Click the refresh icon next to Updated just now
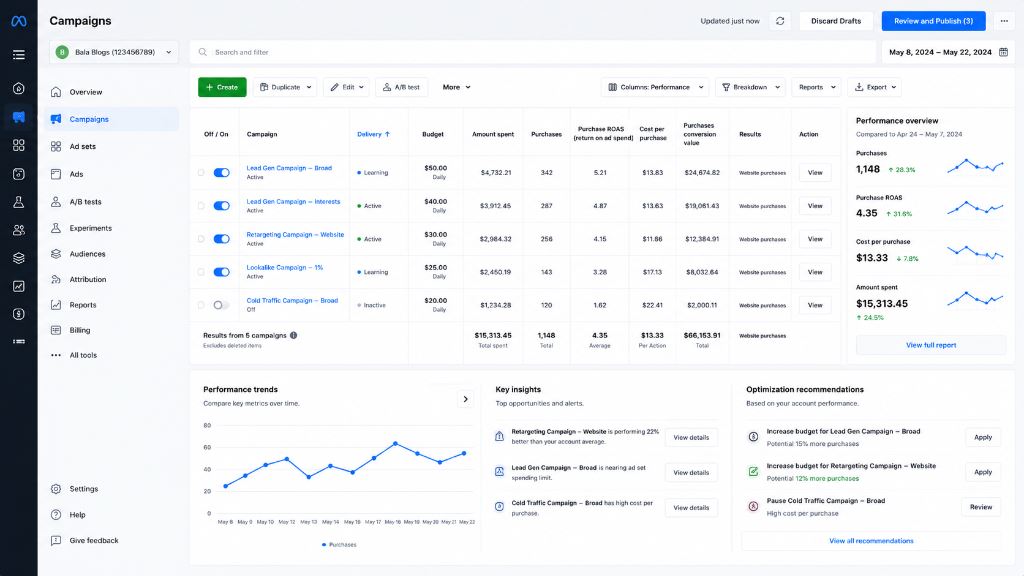This screenshot has width=1024, height=576. (x=780, y=21)
